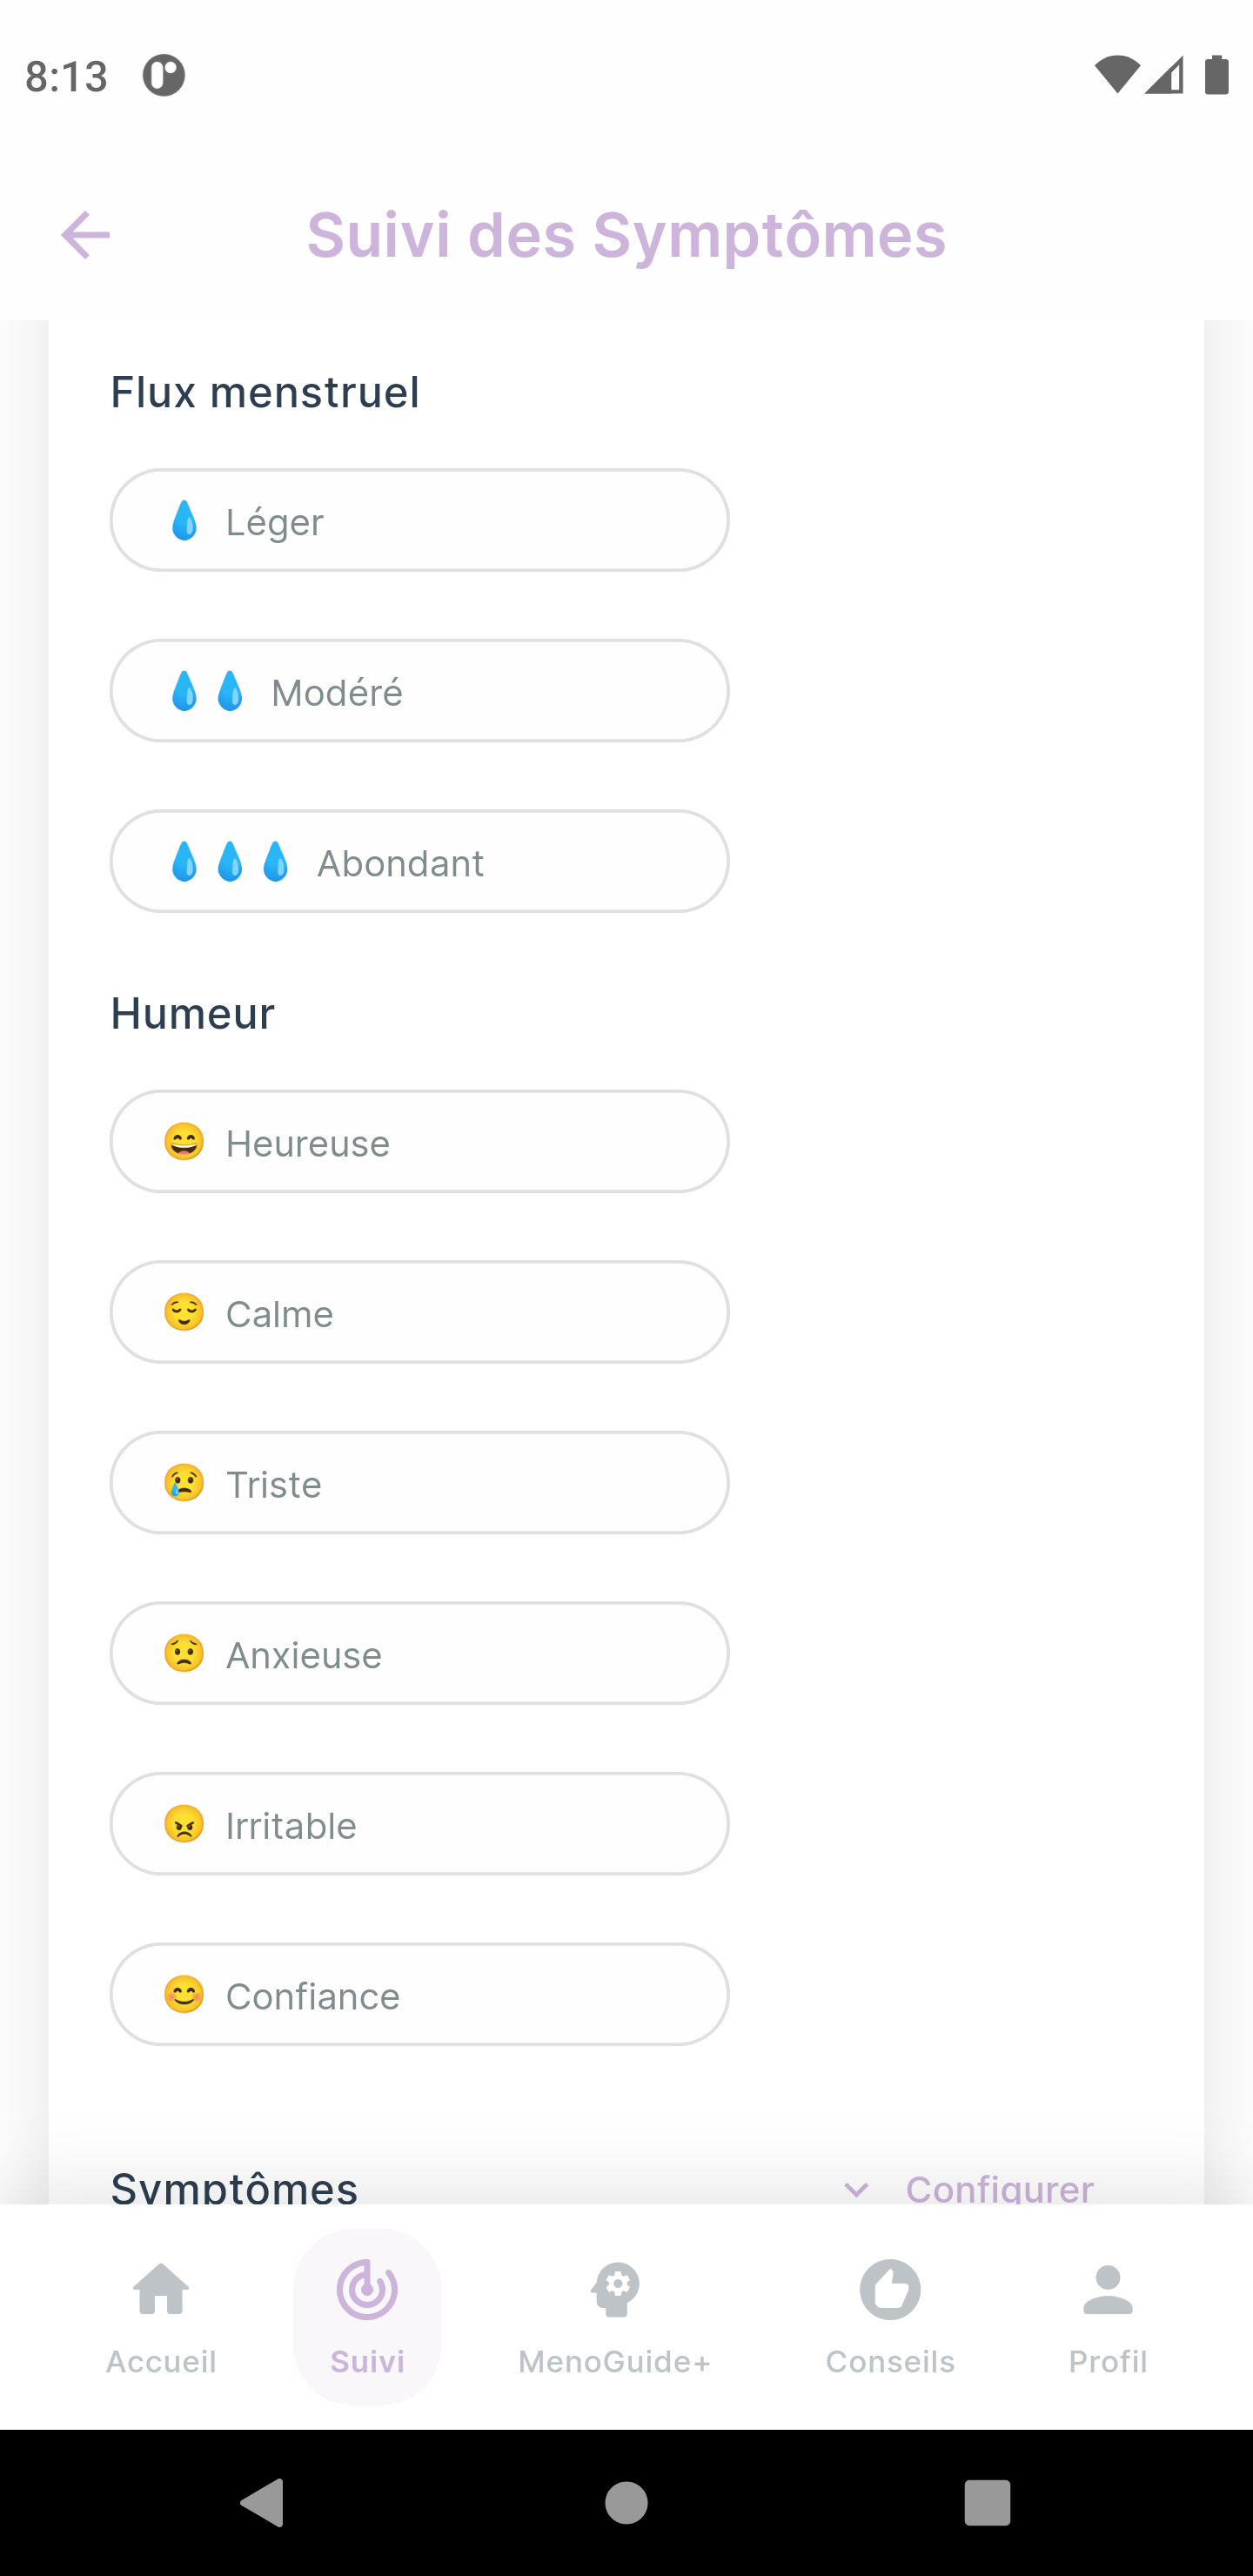Open the Profil person icon
This screenshot has height=2576, width=1253.
(x=1107, y=2290)
